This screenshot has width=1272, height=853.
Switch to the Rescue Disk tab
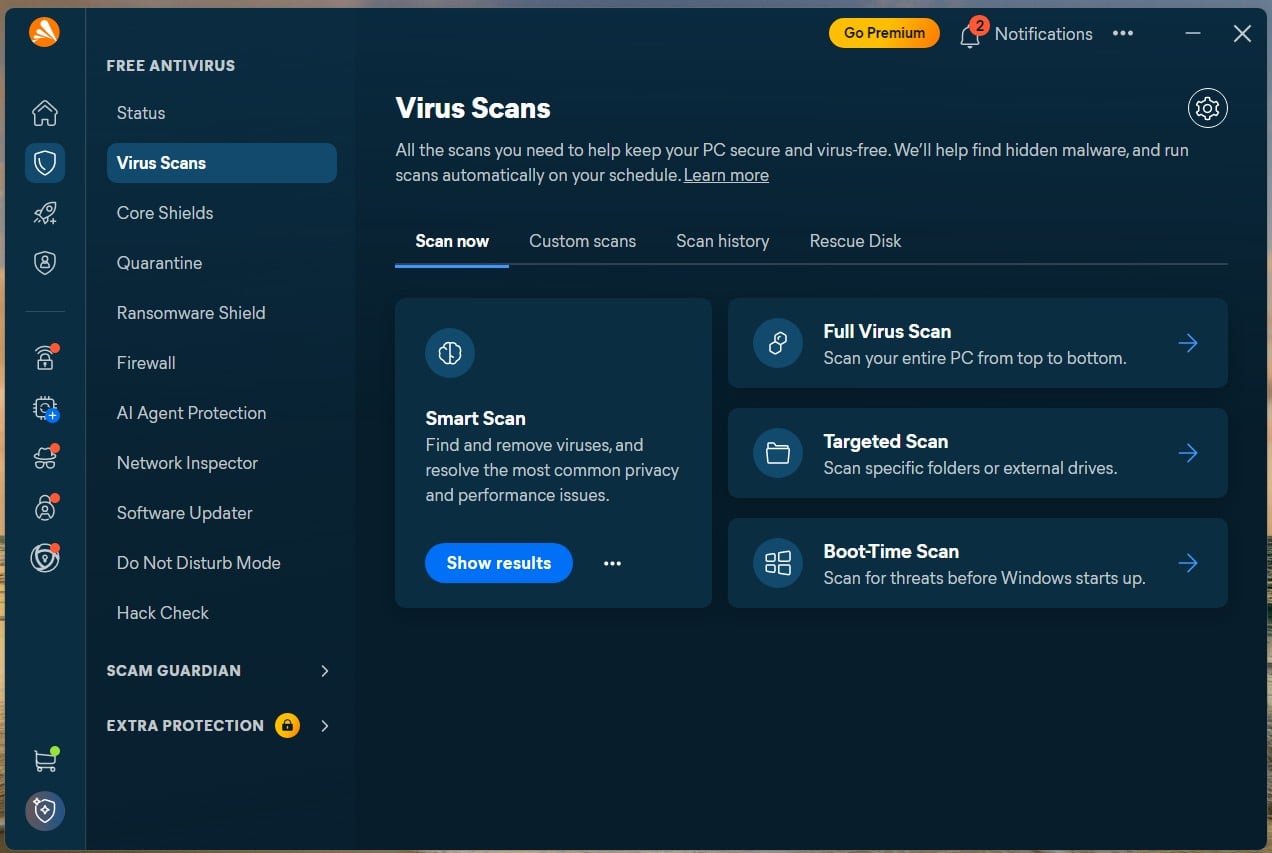(x=856, y=241)
